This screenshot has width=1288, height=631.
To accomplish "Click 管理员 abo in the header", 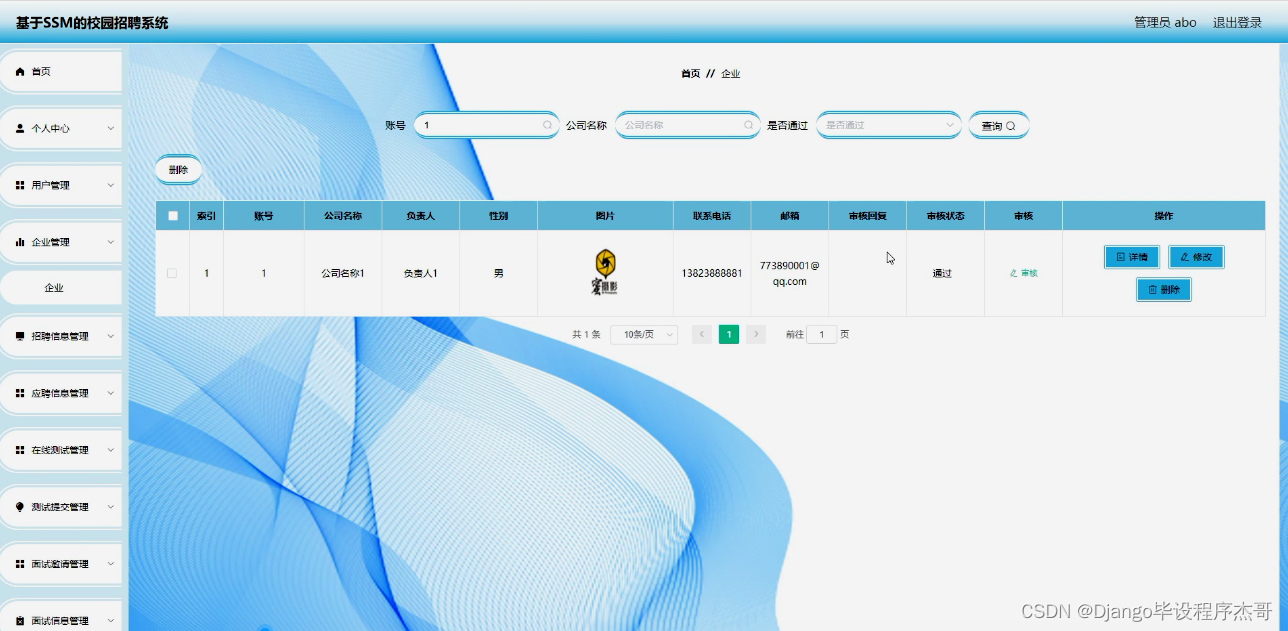I will [x=1165, y=23].
